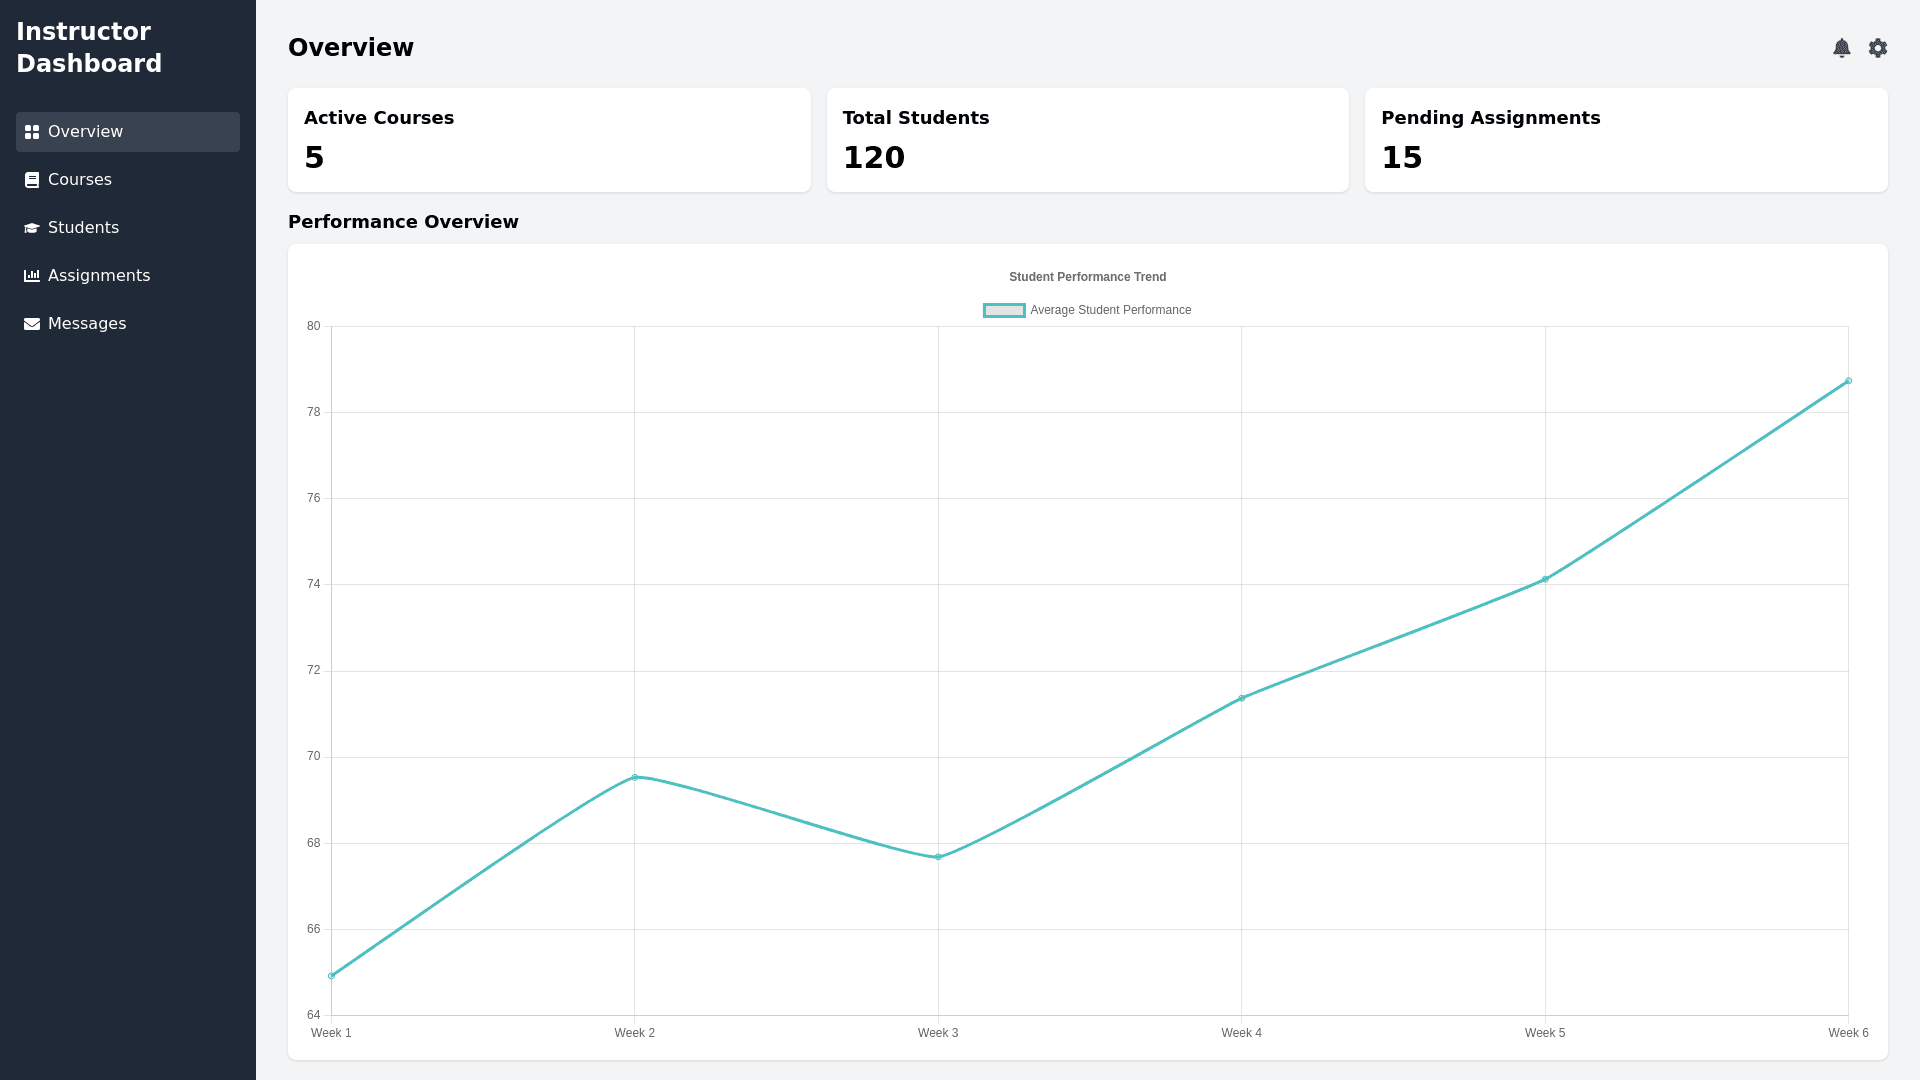
Task: Click the Average Student Performance legend label
Action: 1110,310
